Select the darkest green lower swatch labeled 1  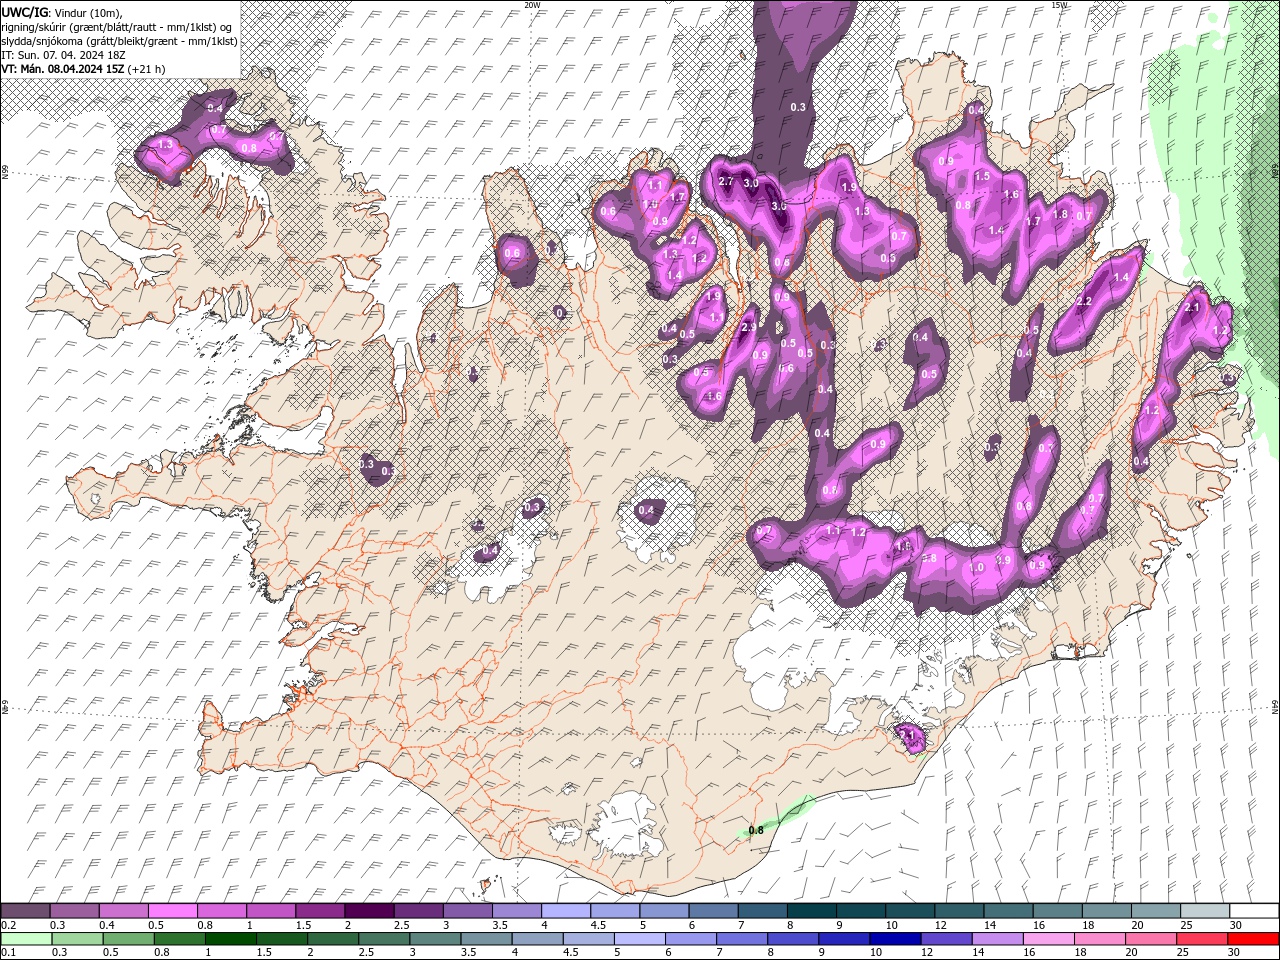pyautogui.click(x=231, y=939)
